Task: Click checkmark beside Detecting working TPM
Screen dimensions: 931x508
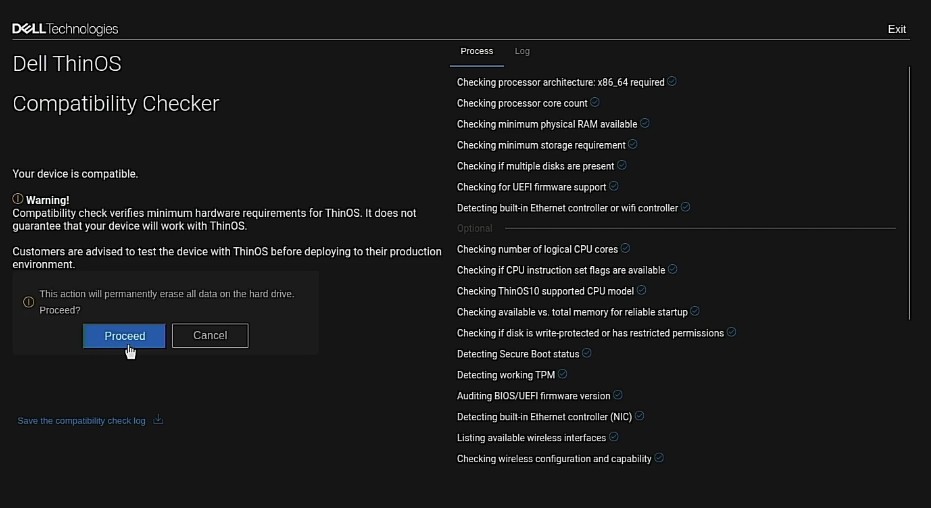Action: pos(563,375)
